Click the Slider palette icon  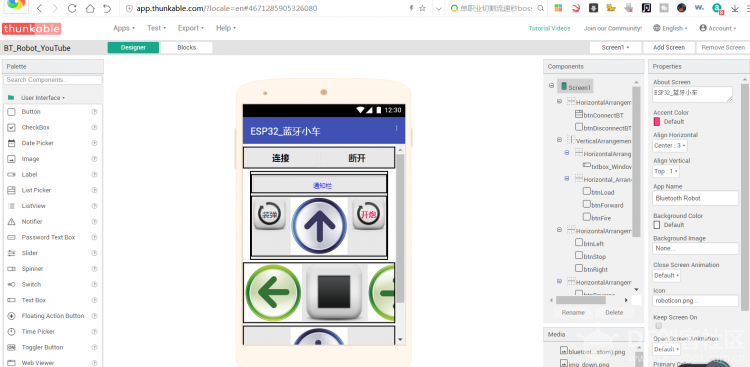(x=11, y=253)
